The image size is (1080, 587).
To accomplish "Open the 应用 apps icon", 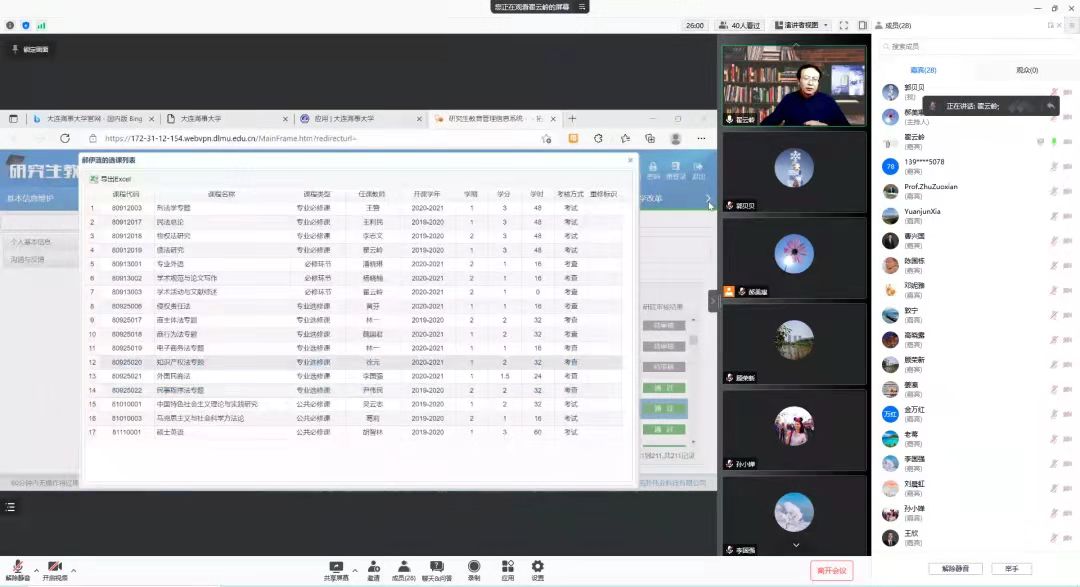I will [507, 567].
